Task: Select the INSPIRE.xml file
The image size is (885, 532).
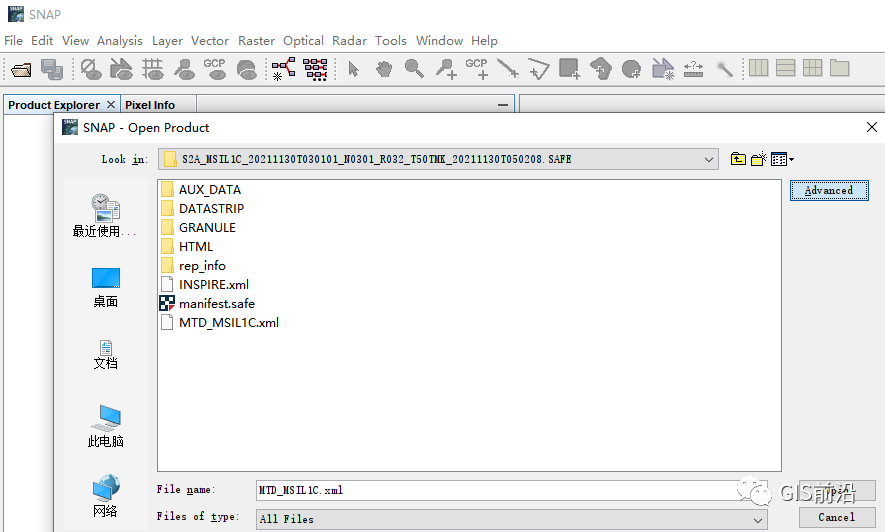Action: (214, 284)
